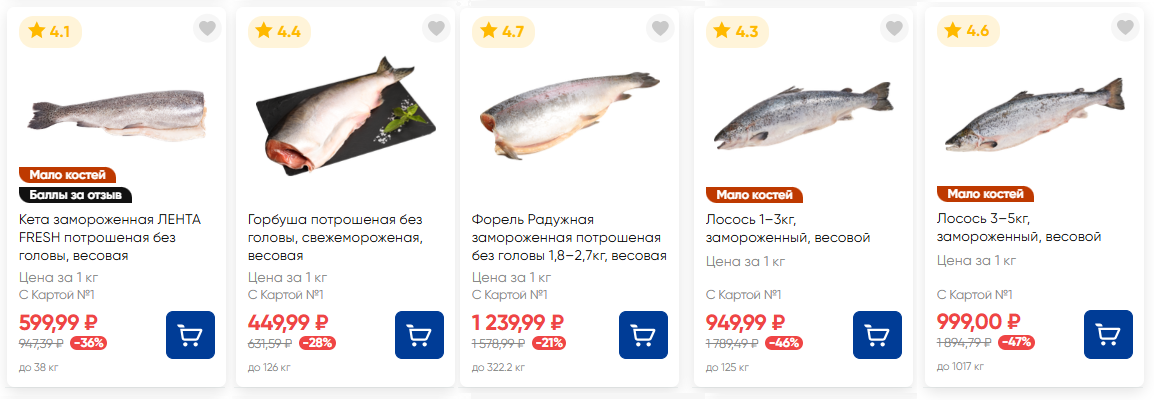The width and height of the screenshot is (1154, 400).
Task: Favorite the Лосось 3–5кг product
Action: click(x=1125, y=29)
